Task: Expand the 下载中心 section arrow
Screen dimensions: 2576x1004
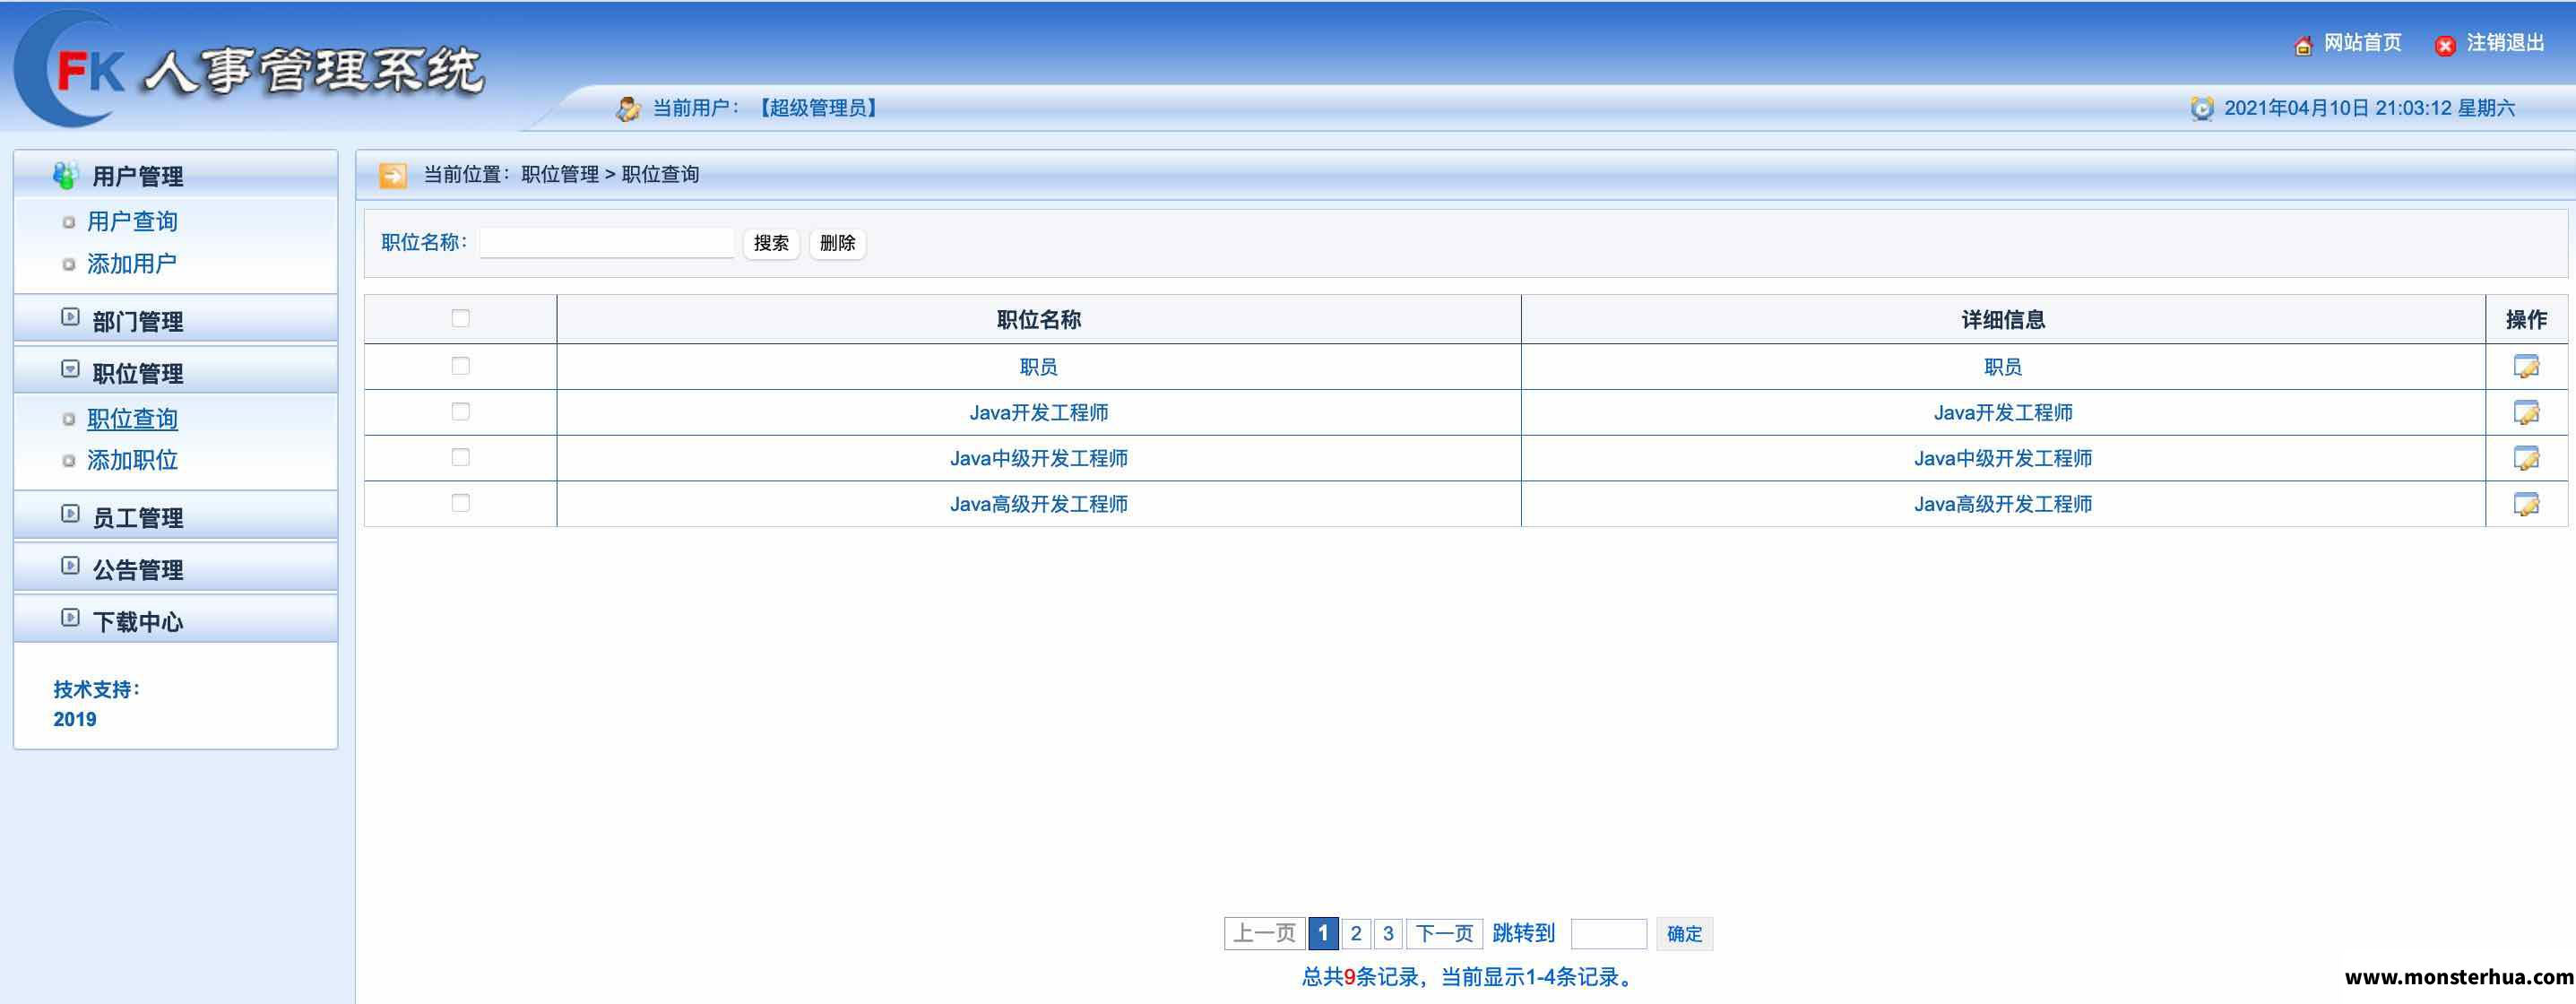Action: (70, 617)
